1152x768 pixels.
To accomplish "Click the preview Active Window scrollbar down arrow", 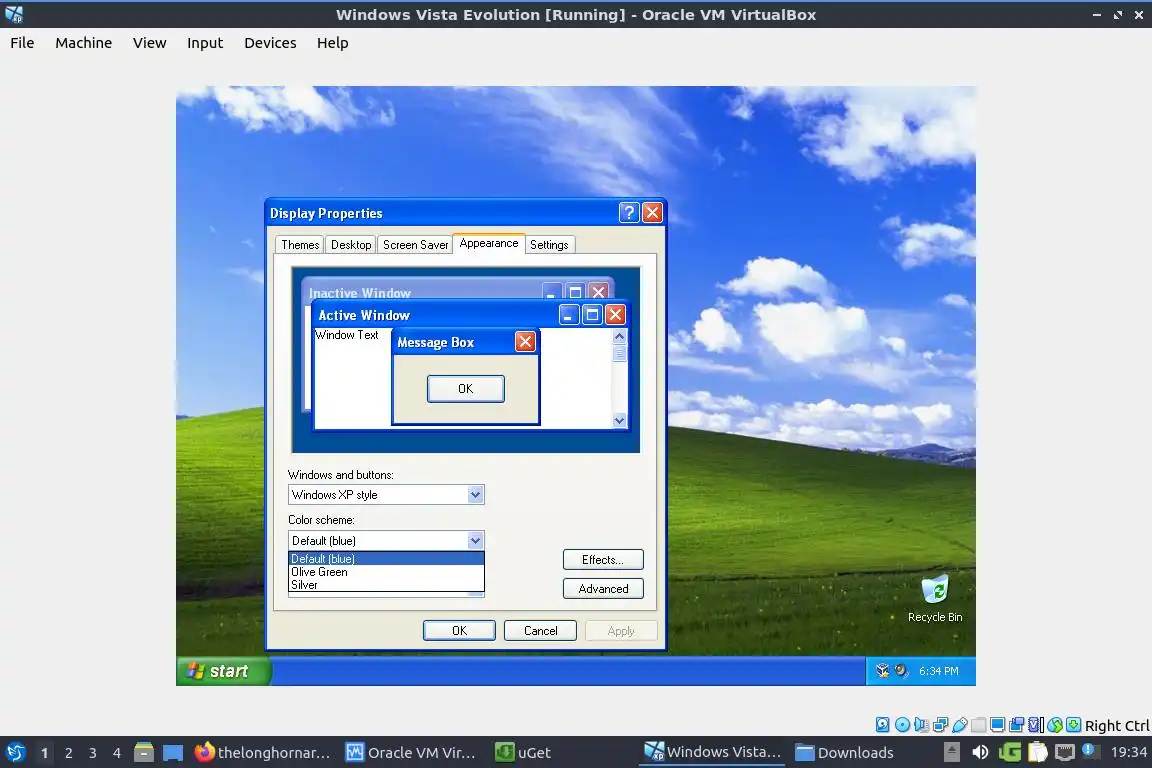I will click(619, 420).
